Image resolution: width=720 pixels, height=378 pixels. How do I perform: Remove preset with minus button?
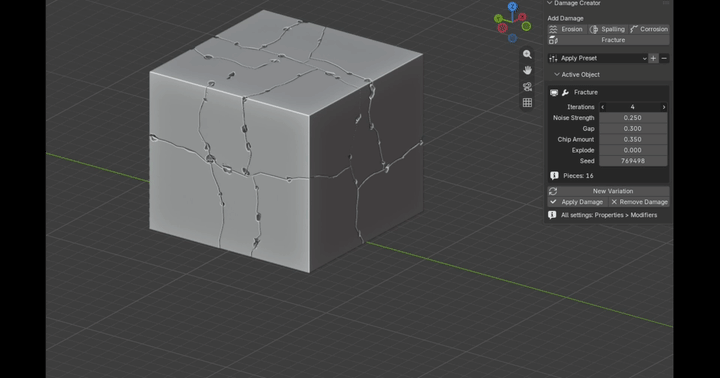(x=664, y=58)
